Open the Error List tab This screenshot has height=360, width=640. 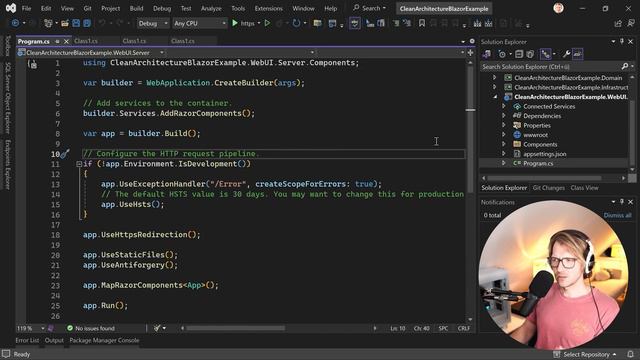coord(27,340)
